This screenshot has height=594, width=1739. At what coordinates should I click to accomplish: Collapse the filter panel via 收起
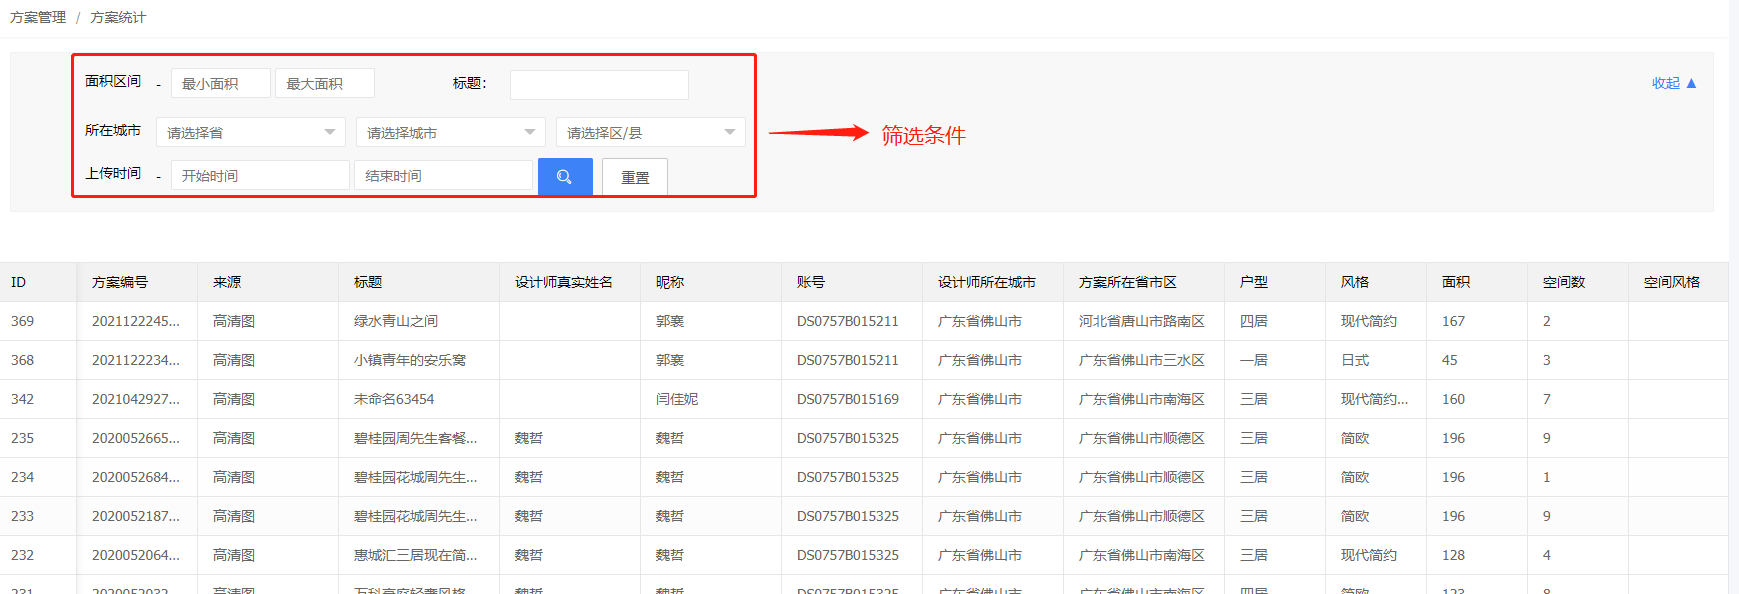[1673, 83]
